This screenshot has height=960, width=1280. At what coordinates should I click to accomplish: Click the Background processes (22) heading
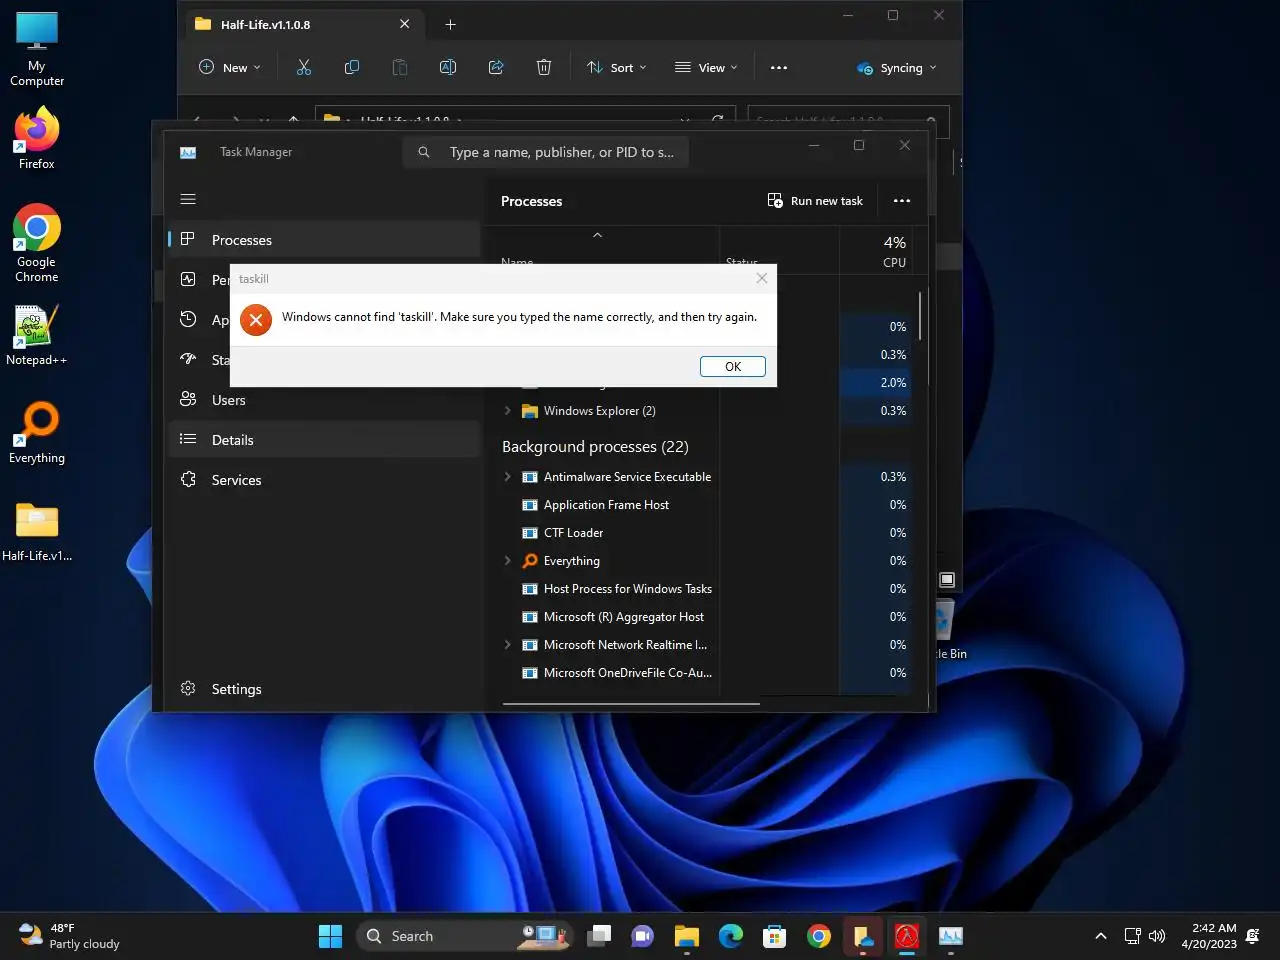click(595, 447)
